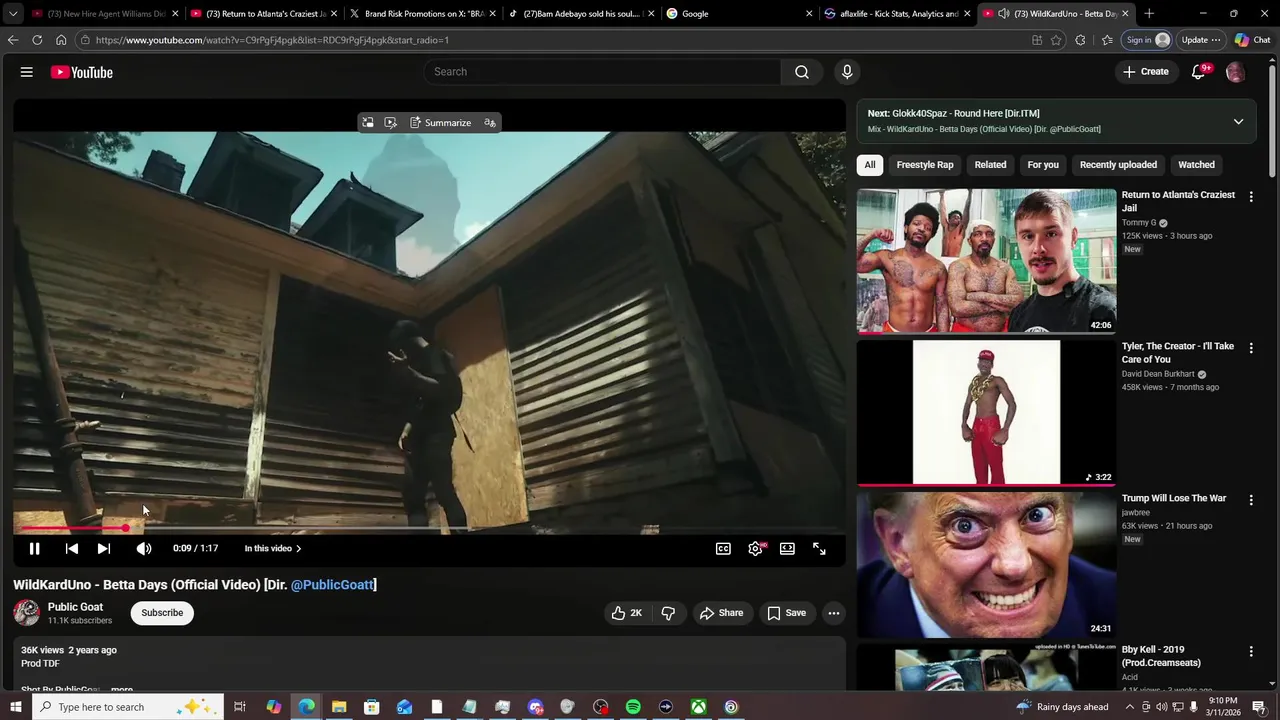Click the Sign in profile button
This screenshot has height=720, width=1280.
pos(1147,40)
